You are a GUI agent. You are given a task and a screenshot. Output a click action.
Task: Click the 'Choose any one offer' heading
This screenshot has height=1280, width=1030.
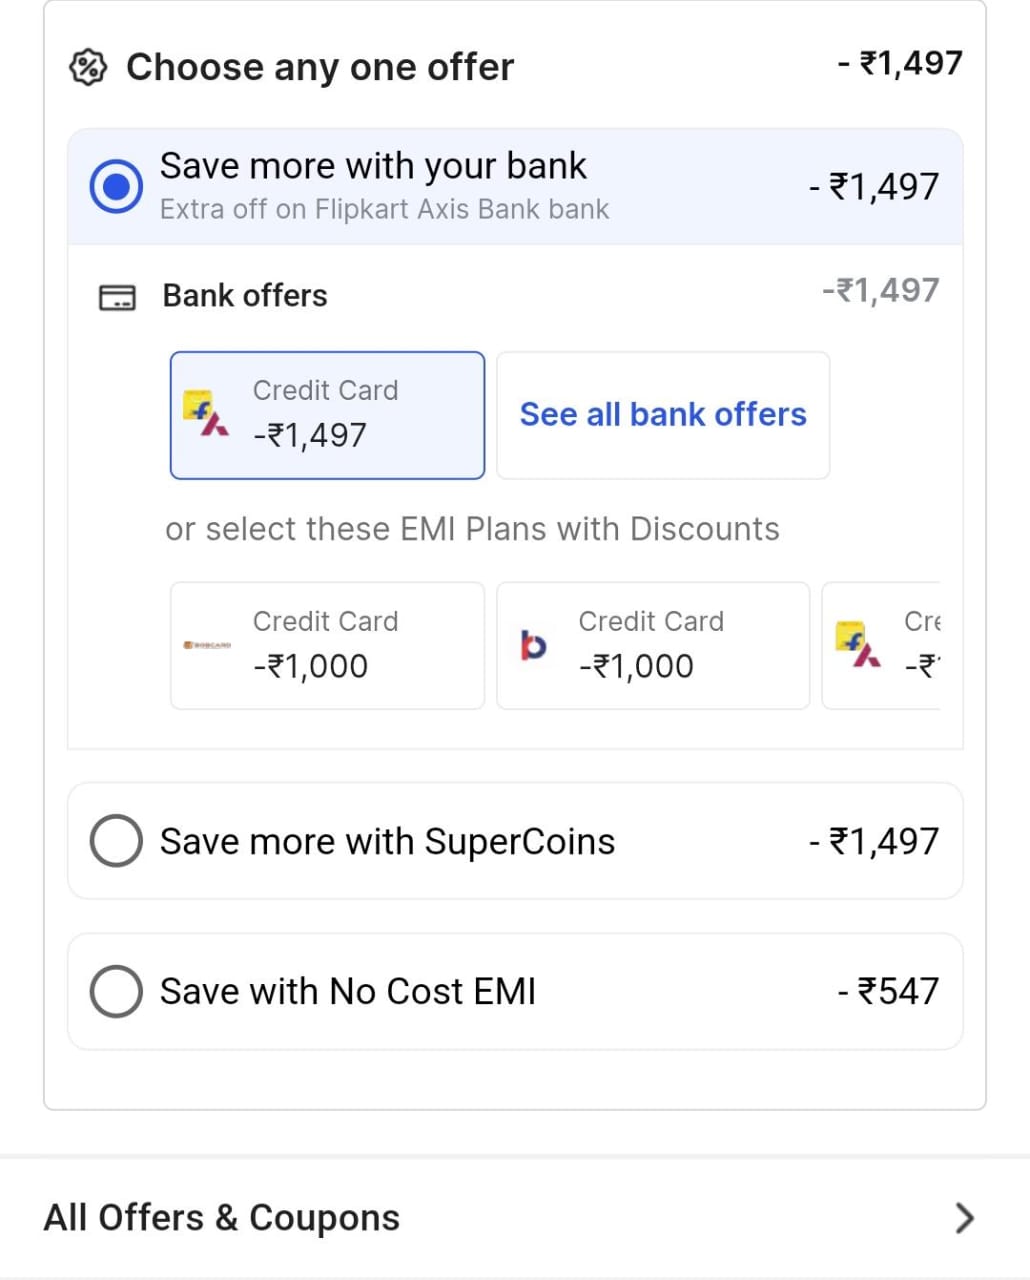[x=320, y=67]
